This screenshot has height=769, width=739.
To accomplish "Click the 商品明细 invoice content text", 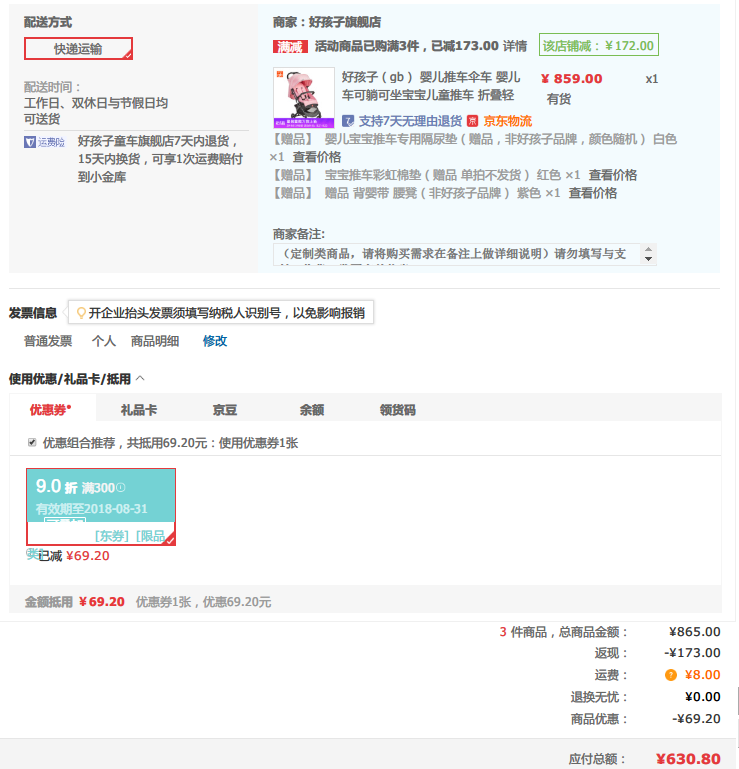I will 154,341.
